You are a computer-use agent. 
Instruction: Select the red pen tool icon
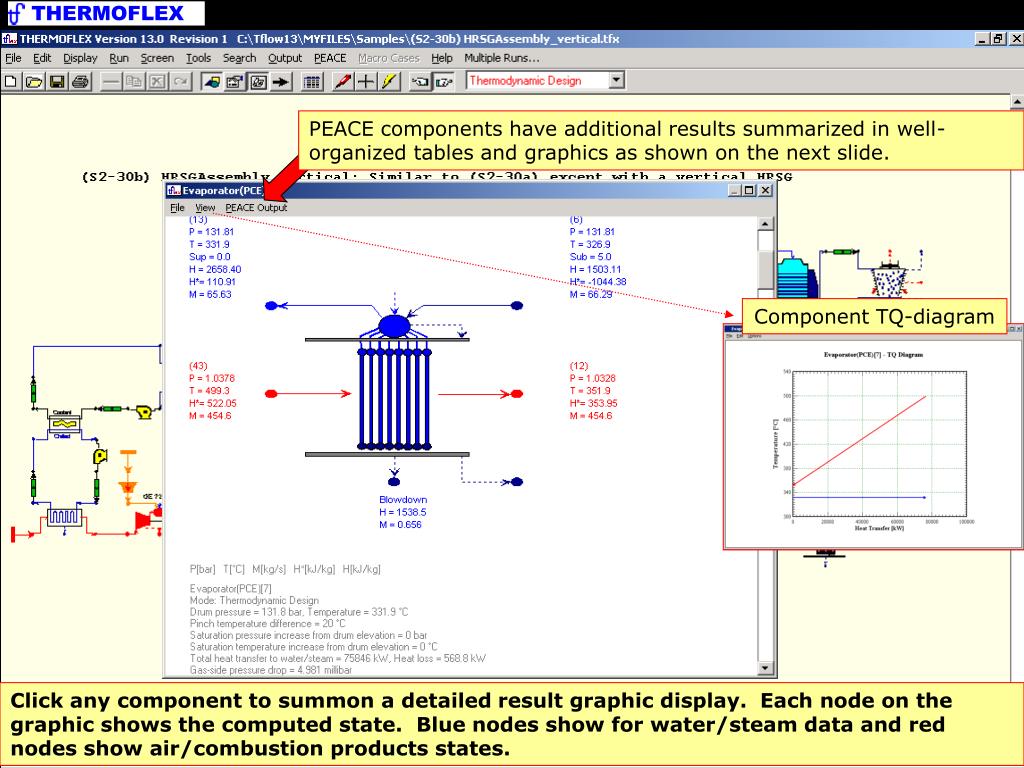pyautogui.click(x=342, y=81)
